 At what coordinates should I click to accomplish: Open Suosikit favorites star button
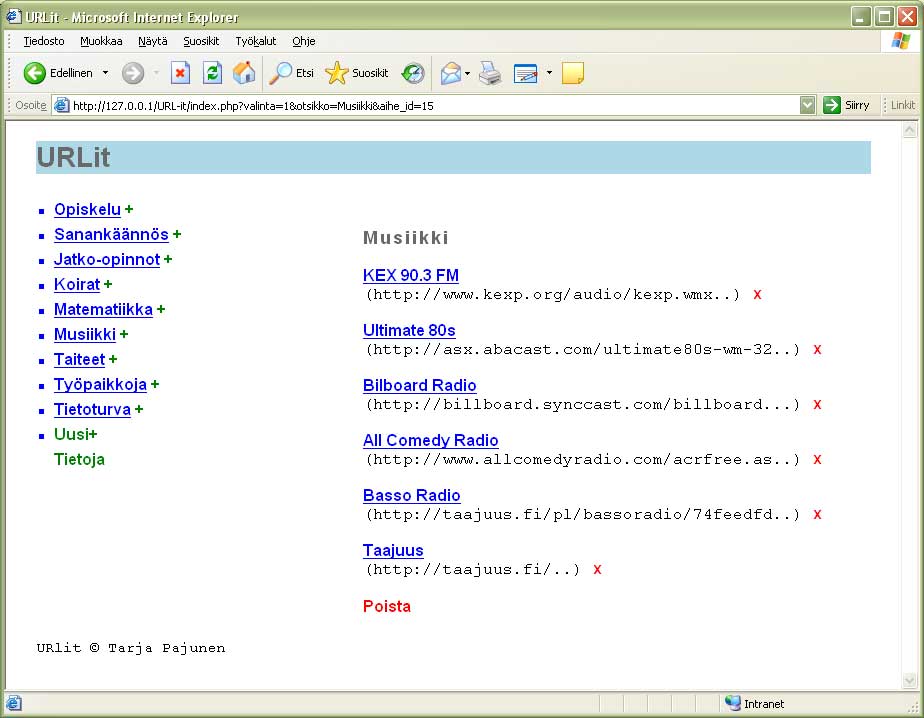(357, 73)
